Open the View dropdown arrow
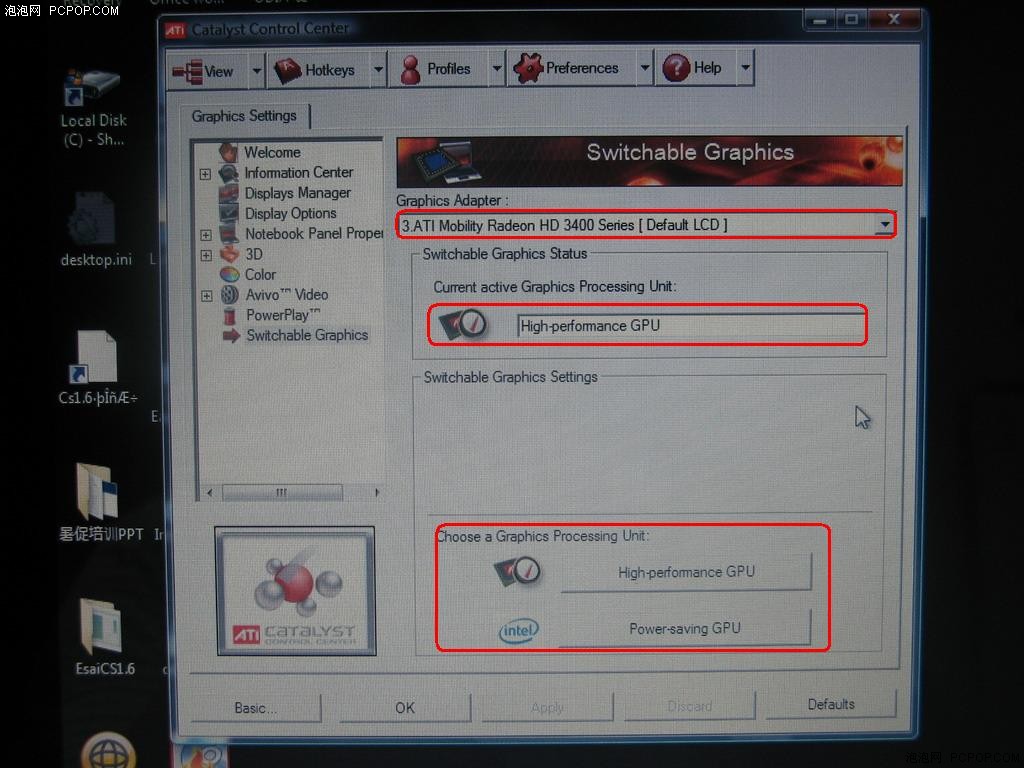 point(257,71)
